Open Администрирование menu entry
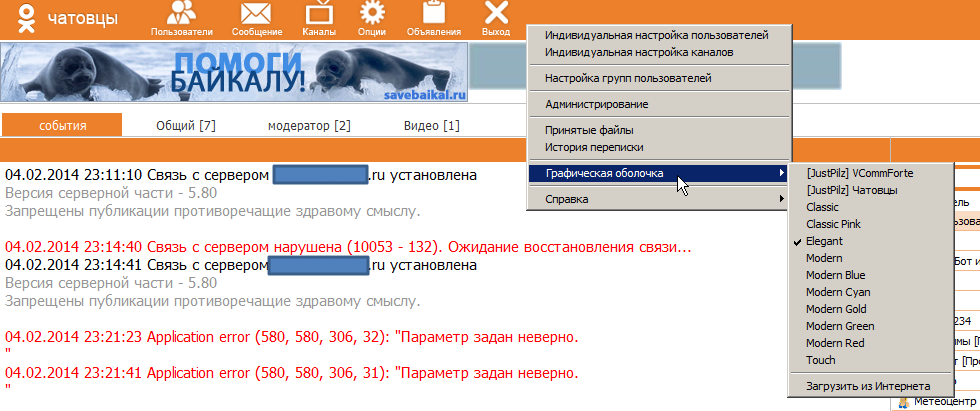Image resolution: width=980 pixels, height=411 pixels. coord(596,104)
